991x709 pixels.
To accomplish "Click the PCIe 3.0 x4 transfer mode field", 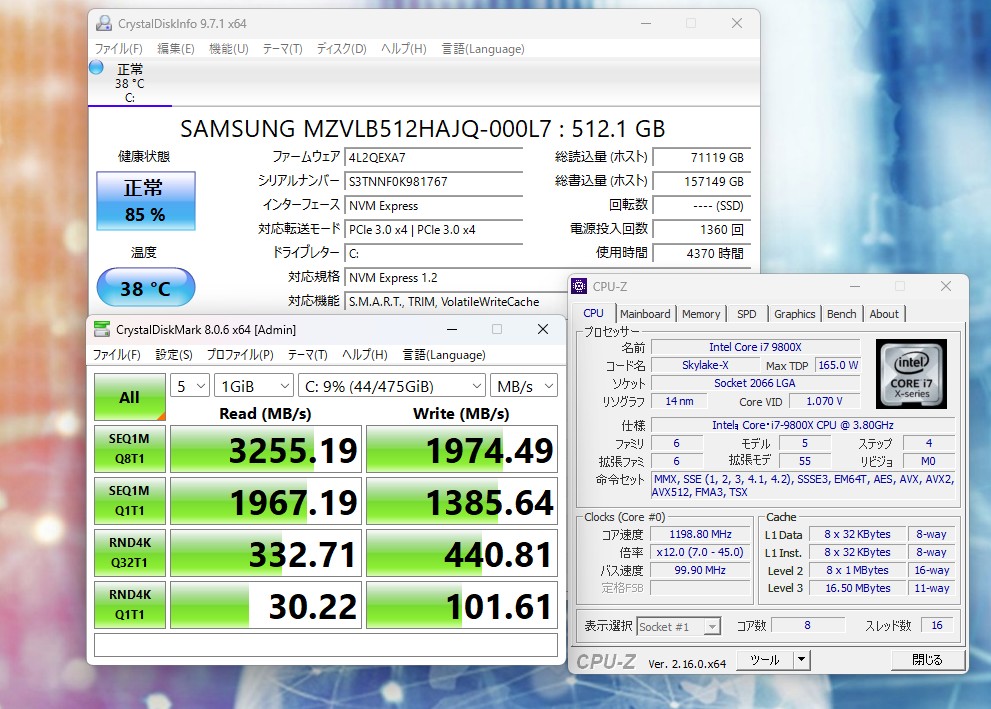I will coord(434,229).
